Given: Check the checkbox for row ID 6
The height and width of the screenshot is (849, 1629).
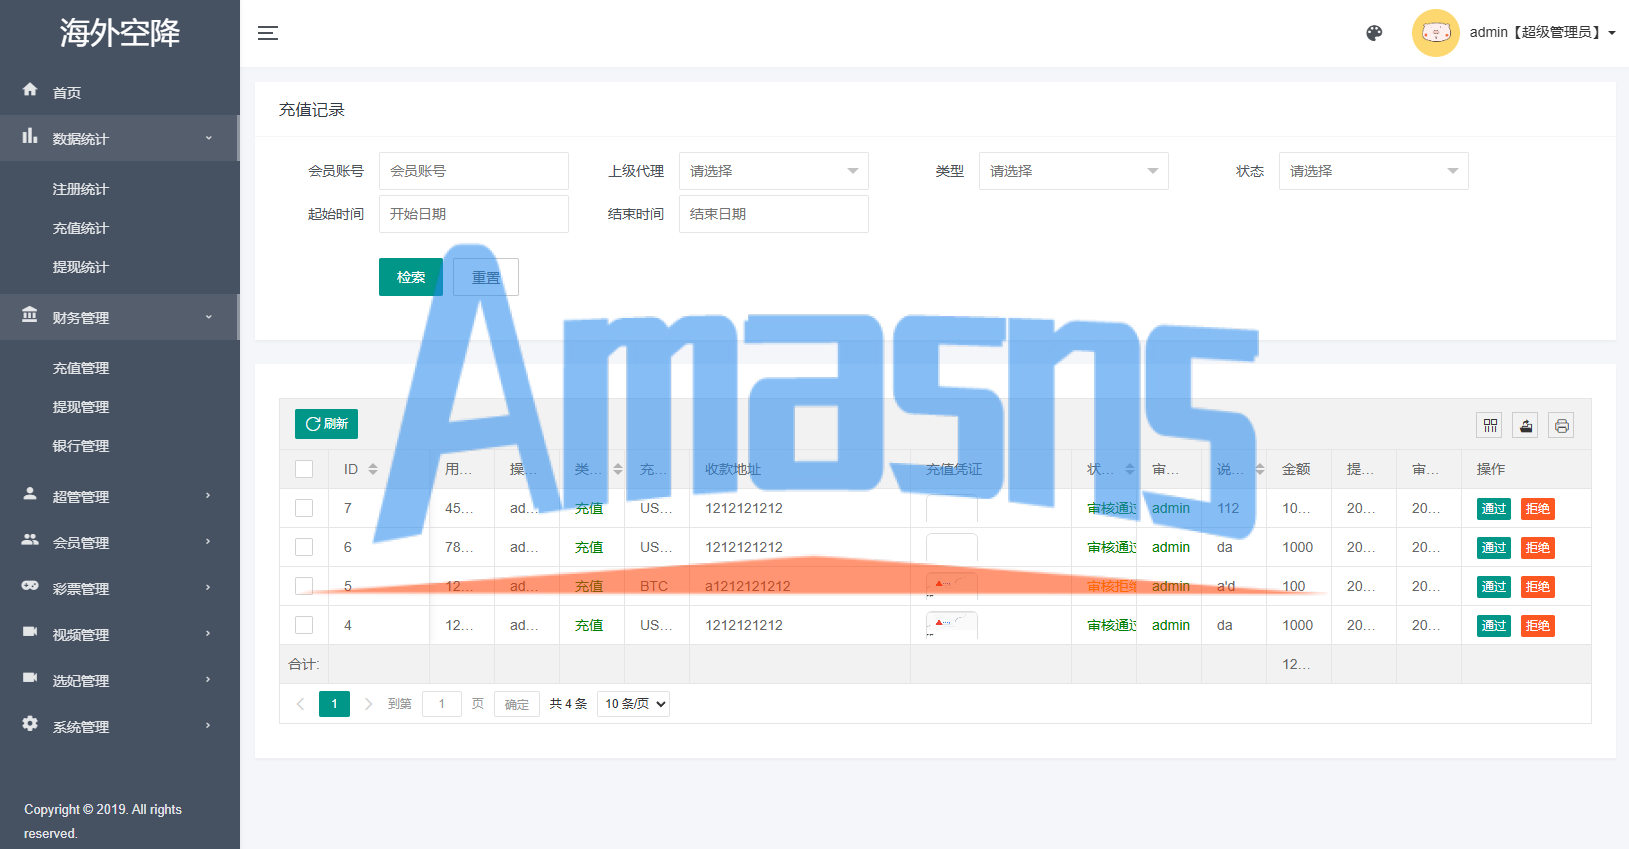Looking at the screenshot, I should click(304, 547).
